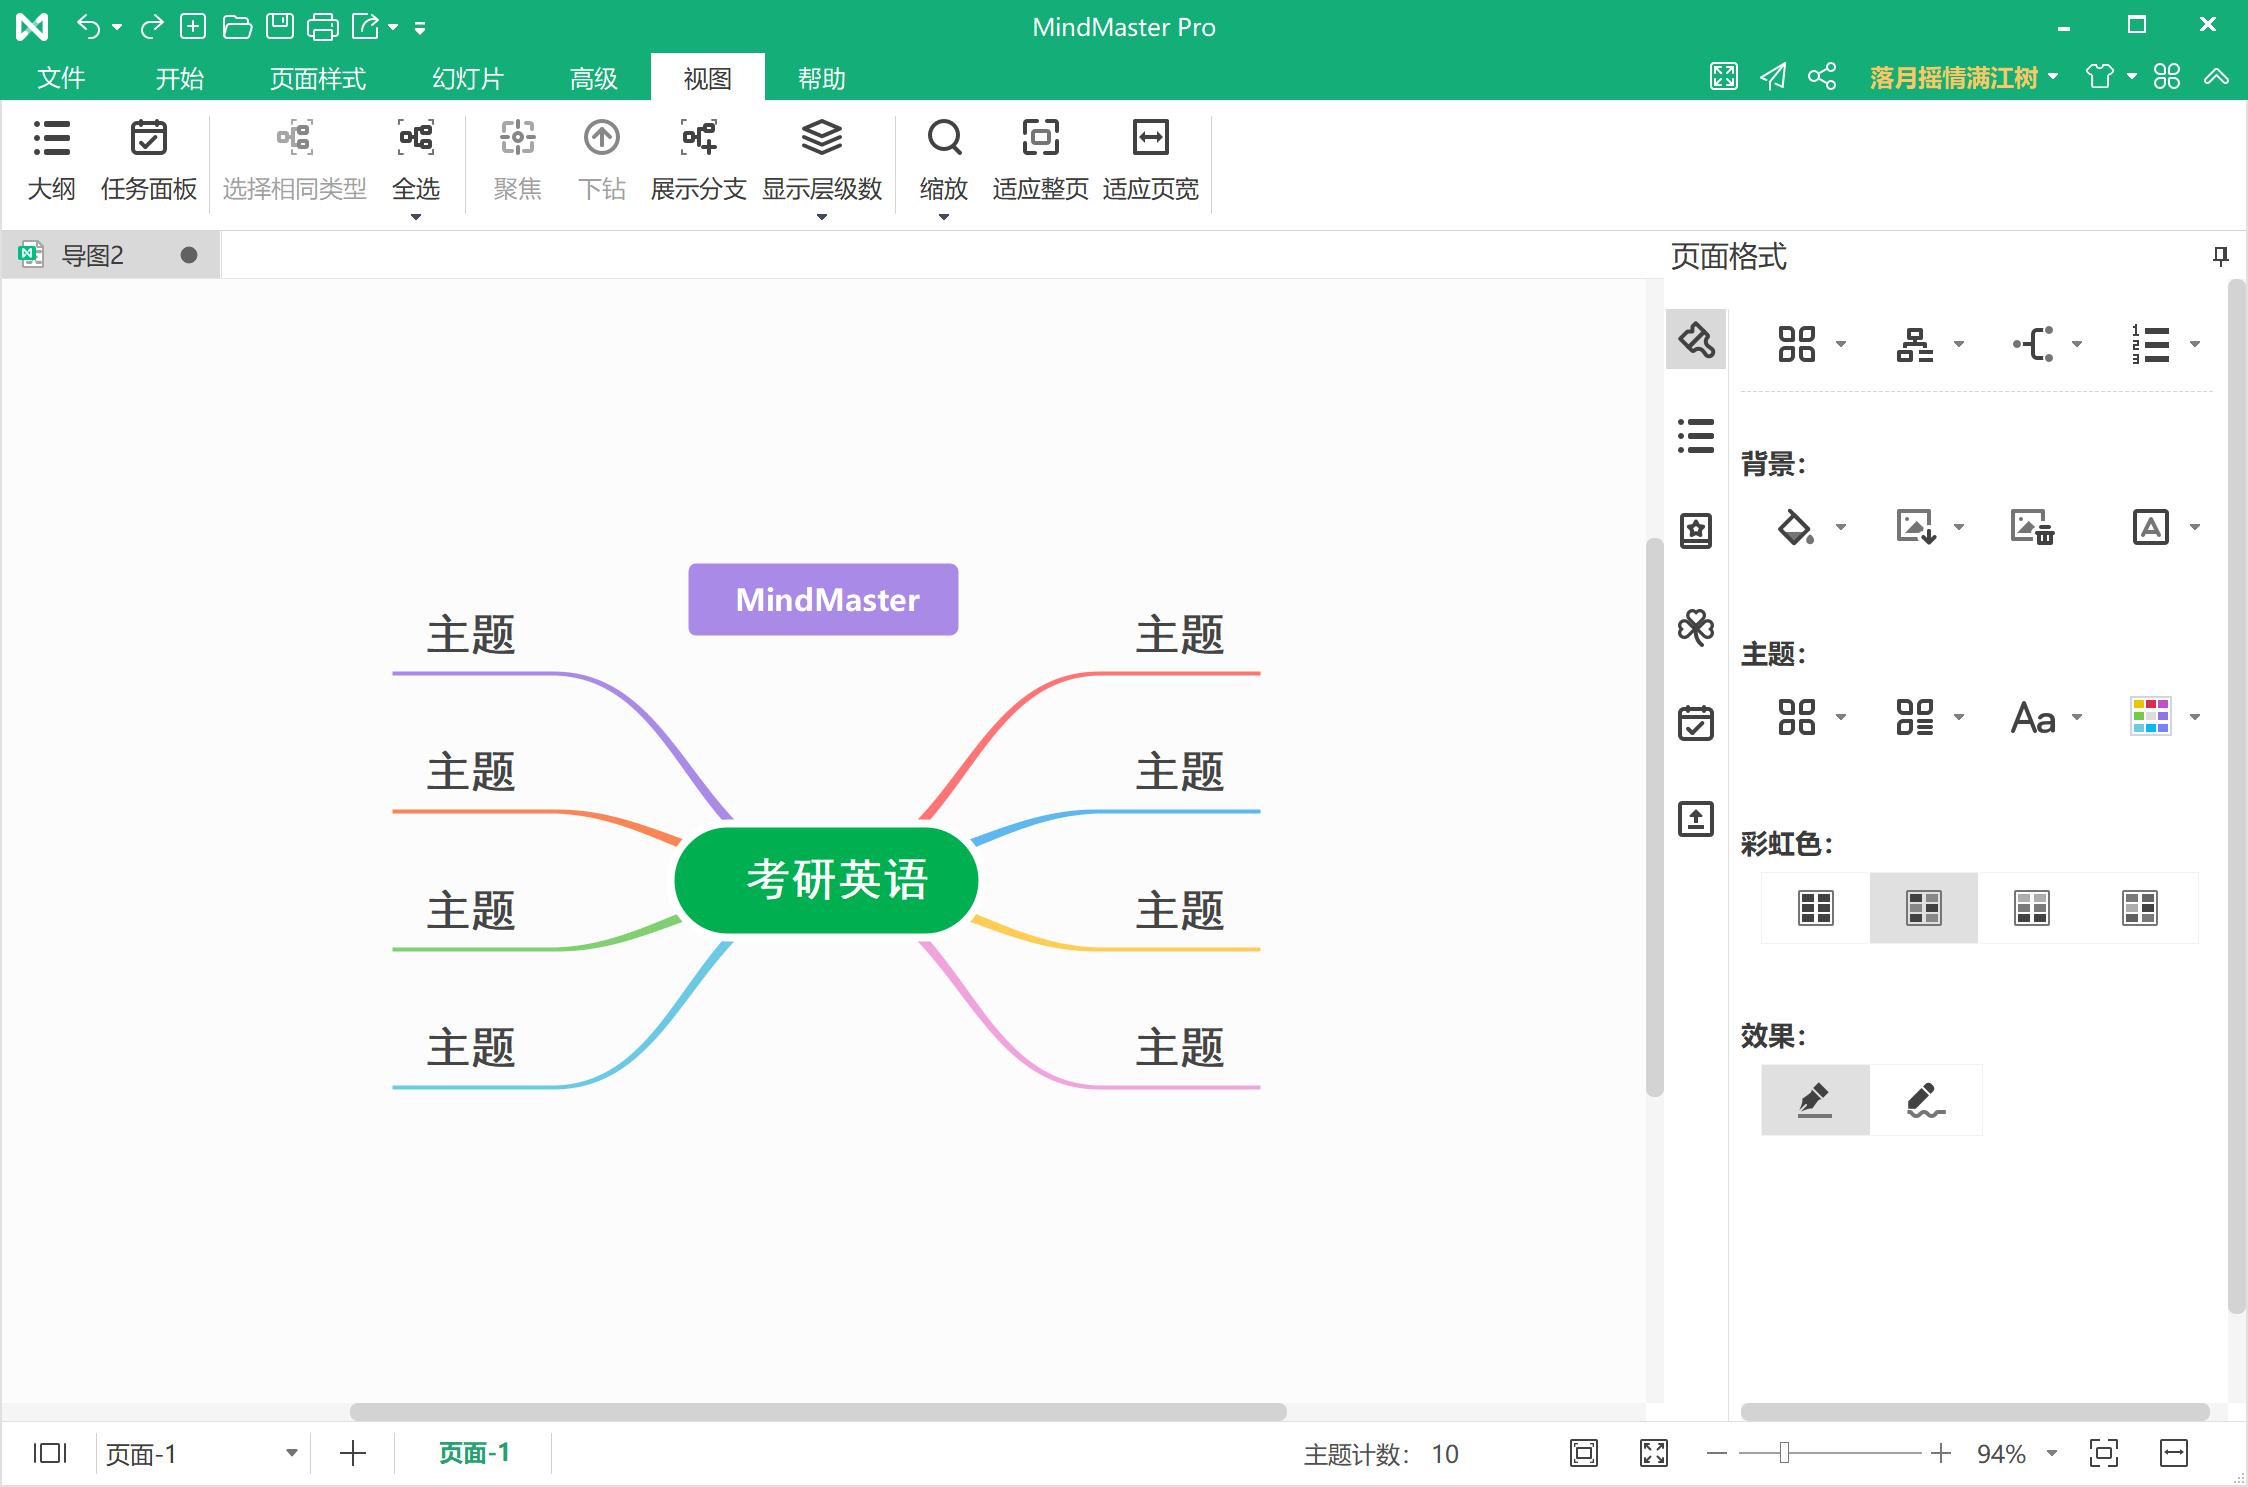
Task: Open the 文件 menu
Action: pos(60,78)
